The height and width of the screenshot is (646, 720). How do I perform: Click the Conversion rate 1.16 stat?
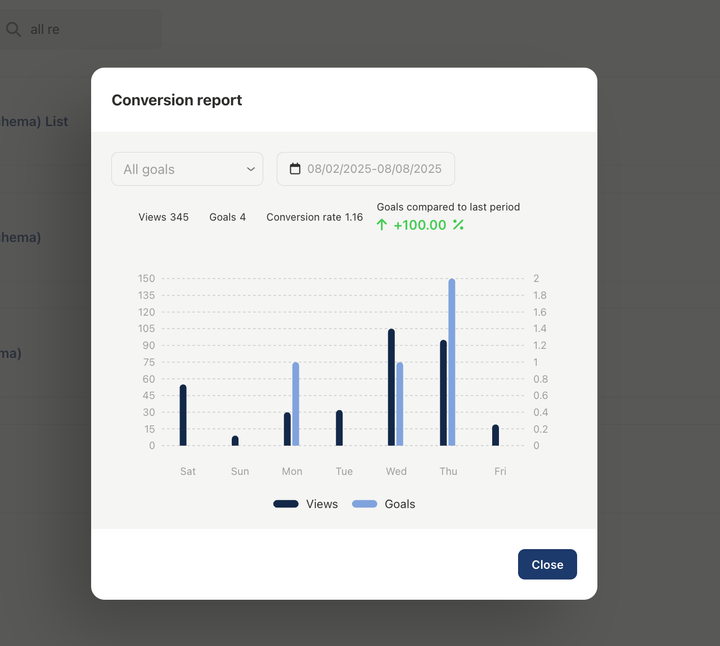(314, 217)
